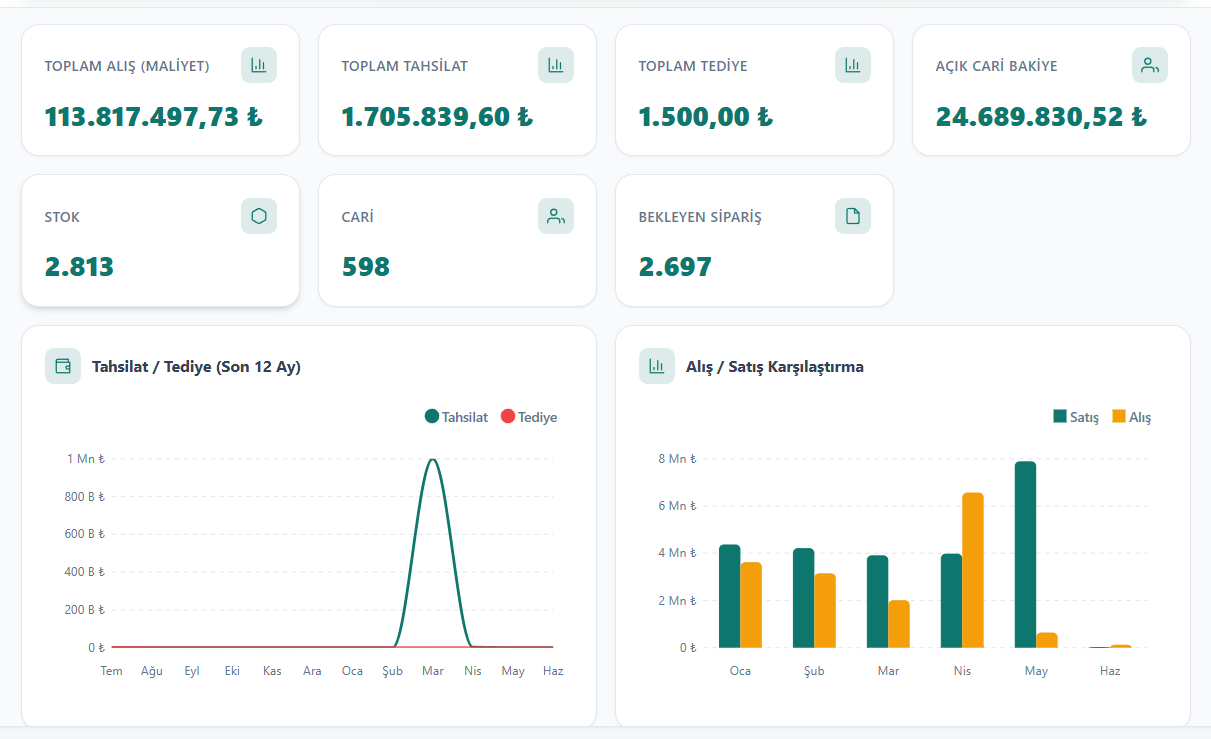1211x739 pixels.
Task: Open the Bekleyen Sipariş card showing 2.697
Action: pyautogui.click(x=754, y=241)
